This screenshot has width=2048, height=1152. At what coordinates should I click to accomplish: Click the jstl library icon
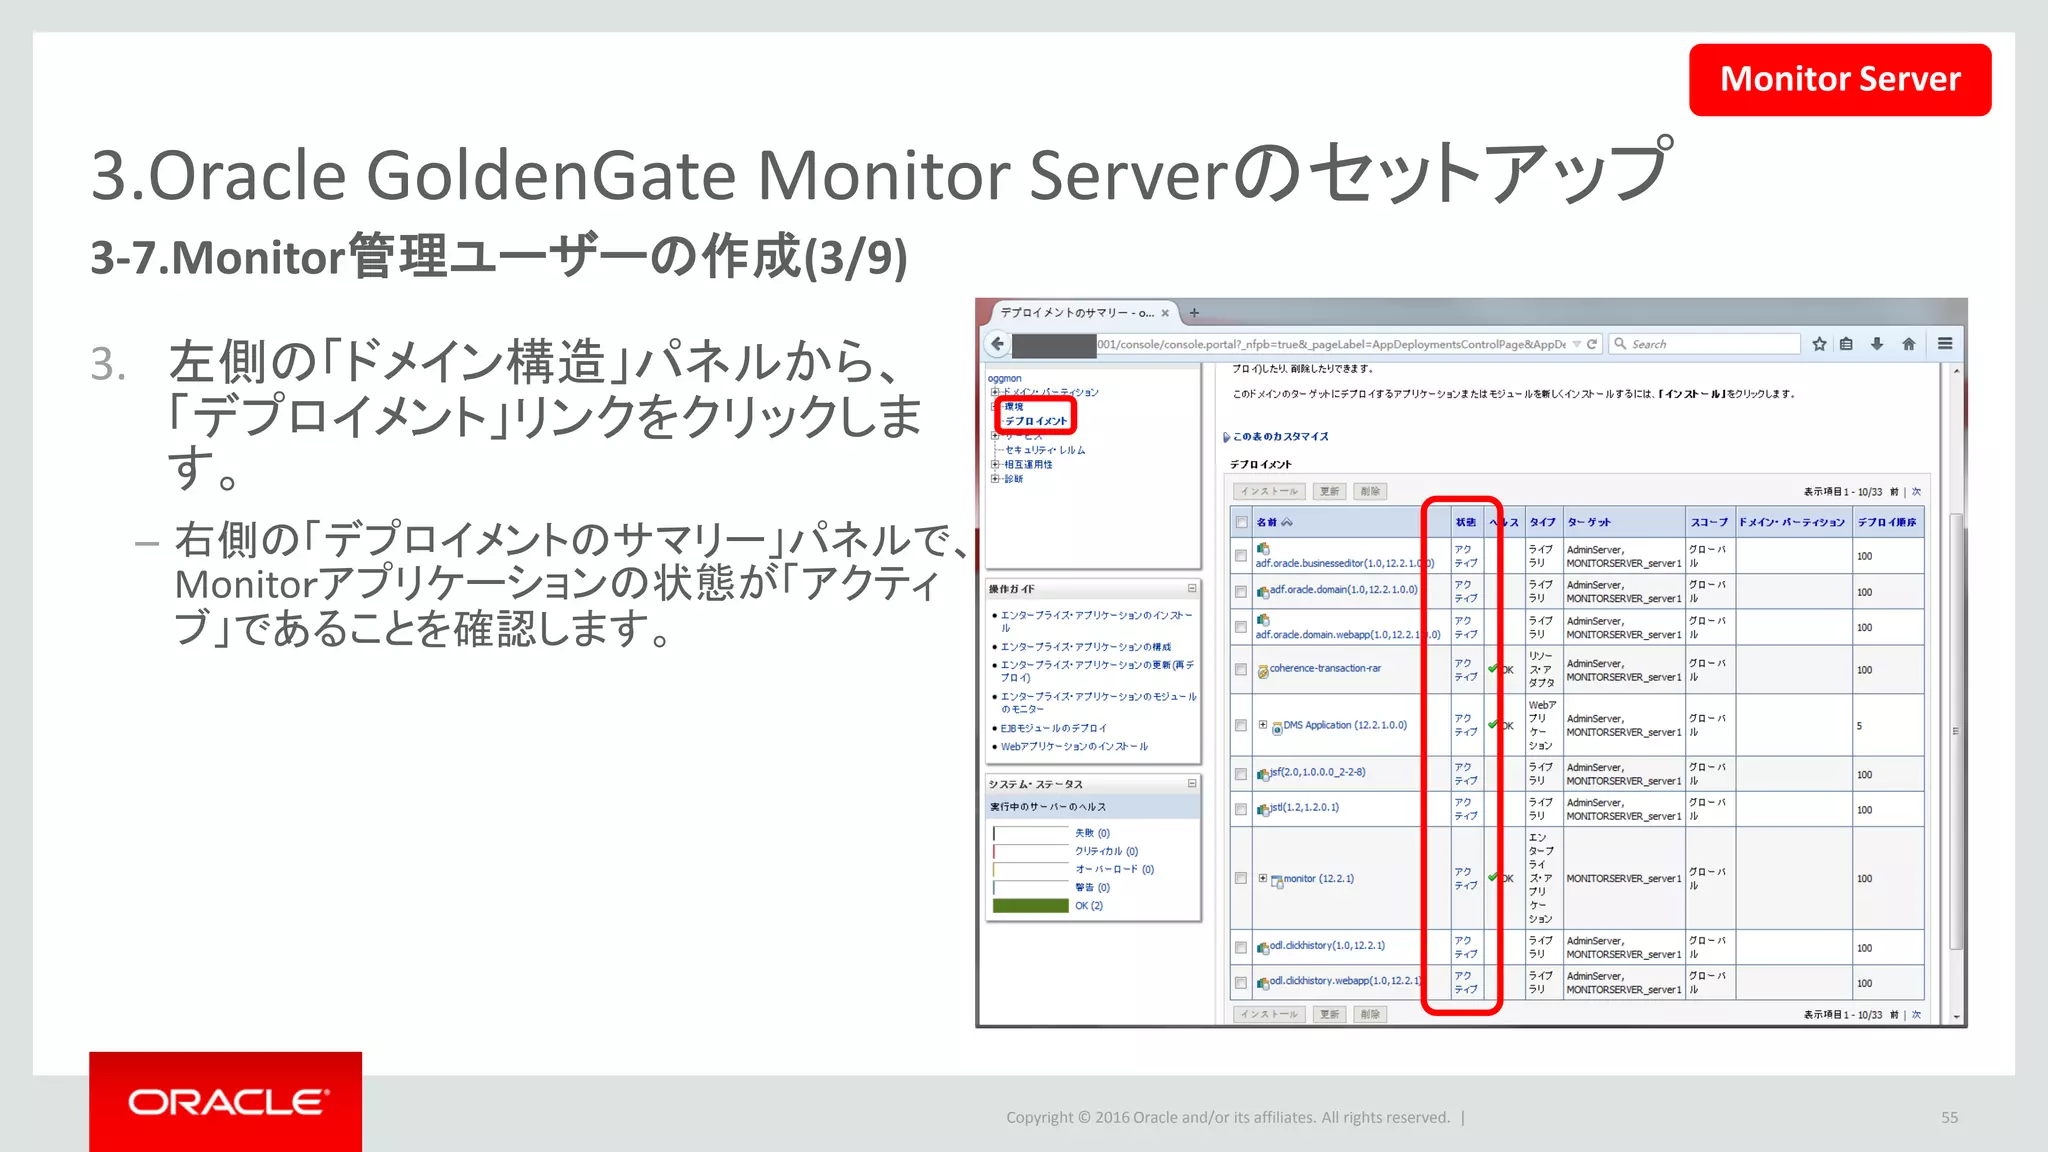click(x=1263, y=809)
